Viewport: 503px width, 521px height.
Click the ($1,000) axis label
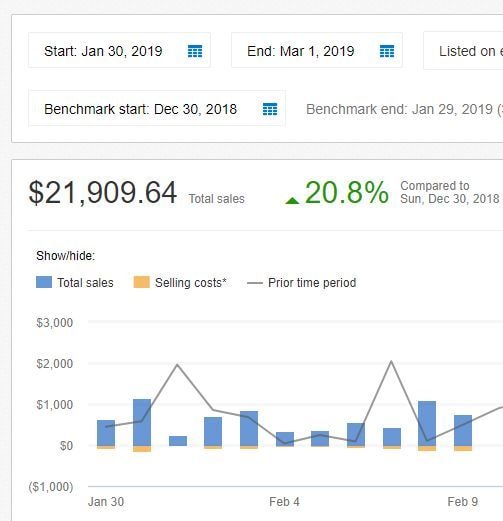click(x=51, y=487)
